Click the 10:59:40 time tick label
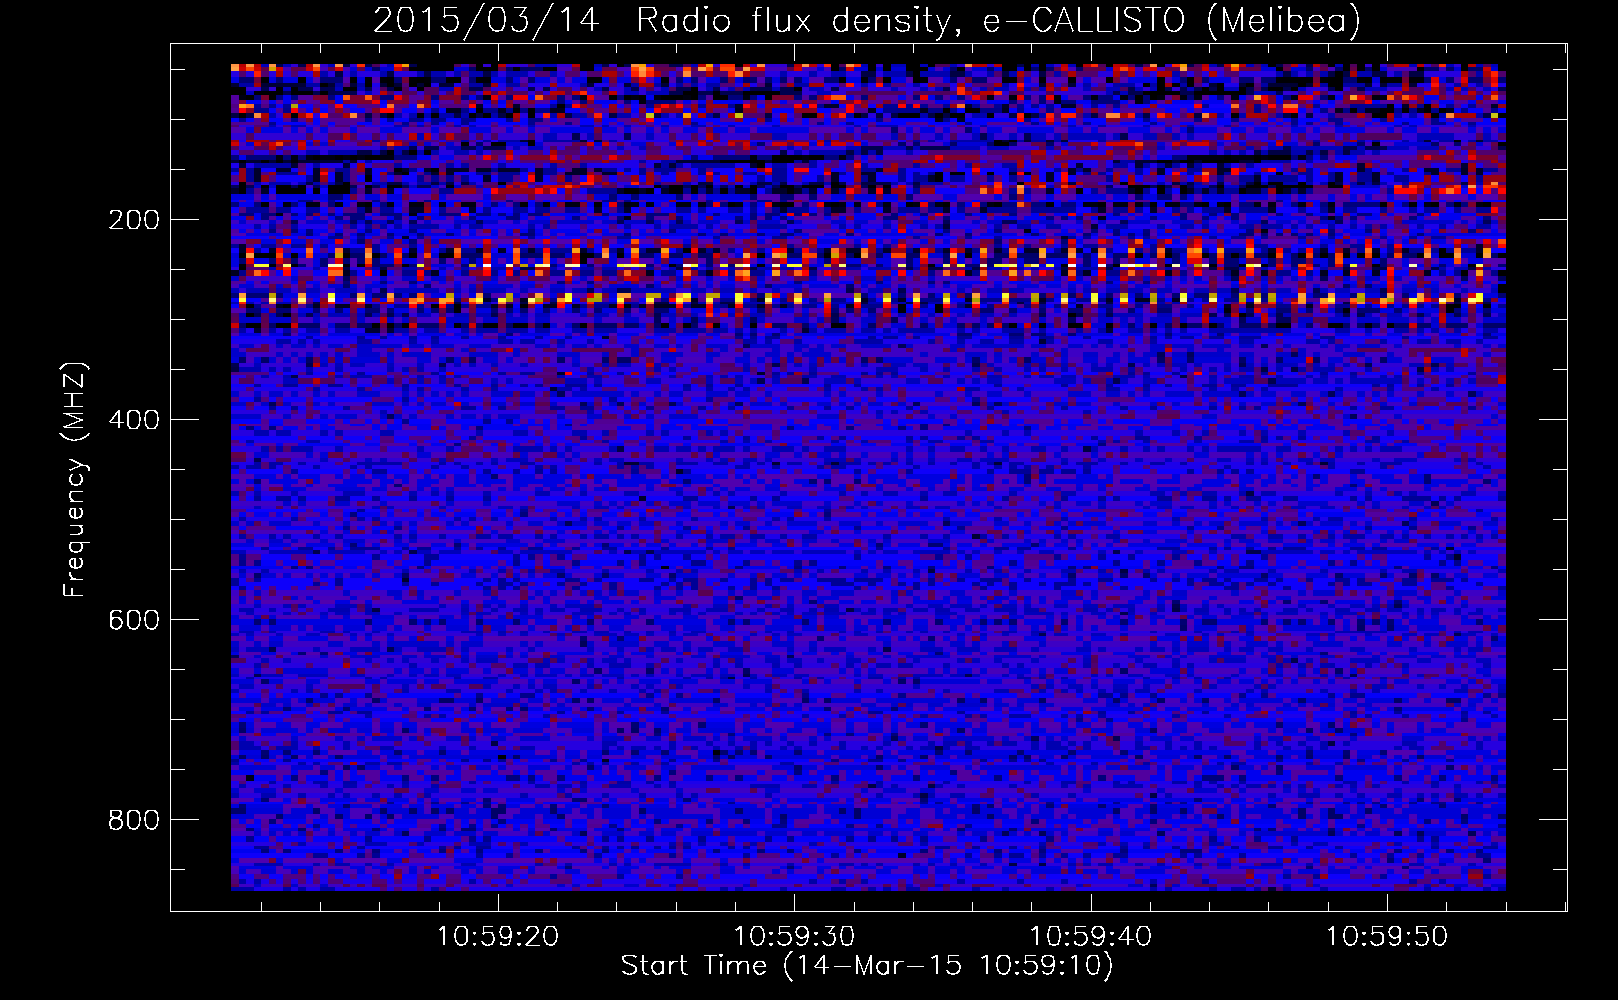Screen dimensions: 1618x1000 pyautogui.click(x=1091, y=937)
